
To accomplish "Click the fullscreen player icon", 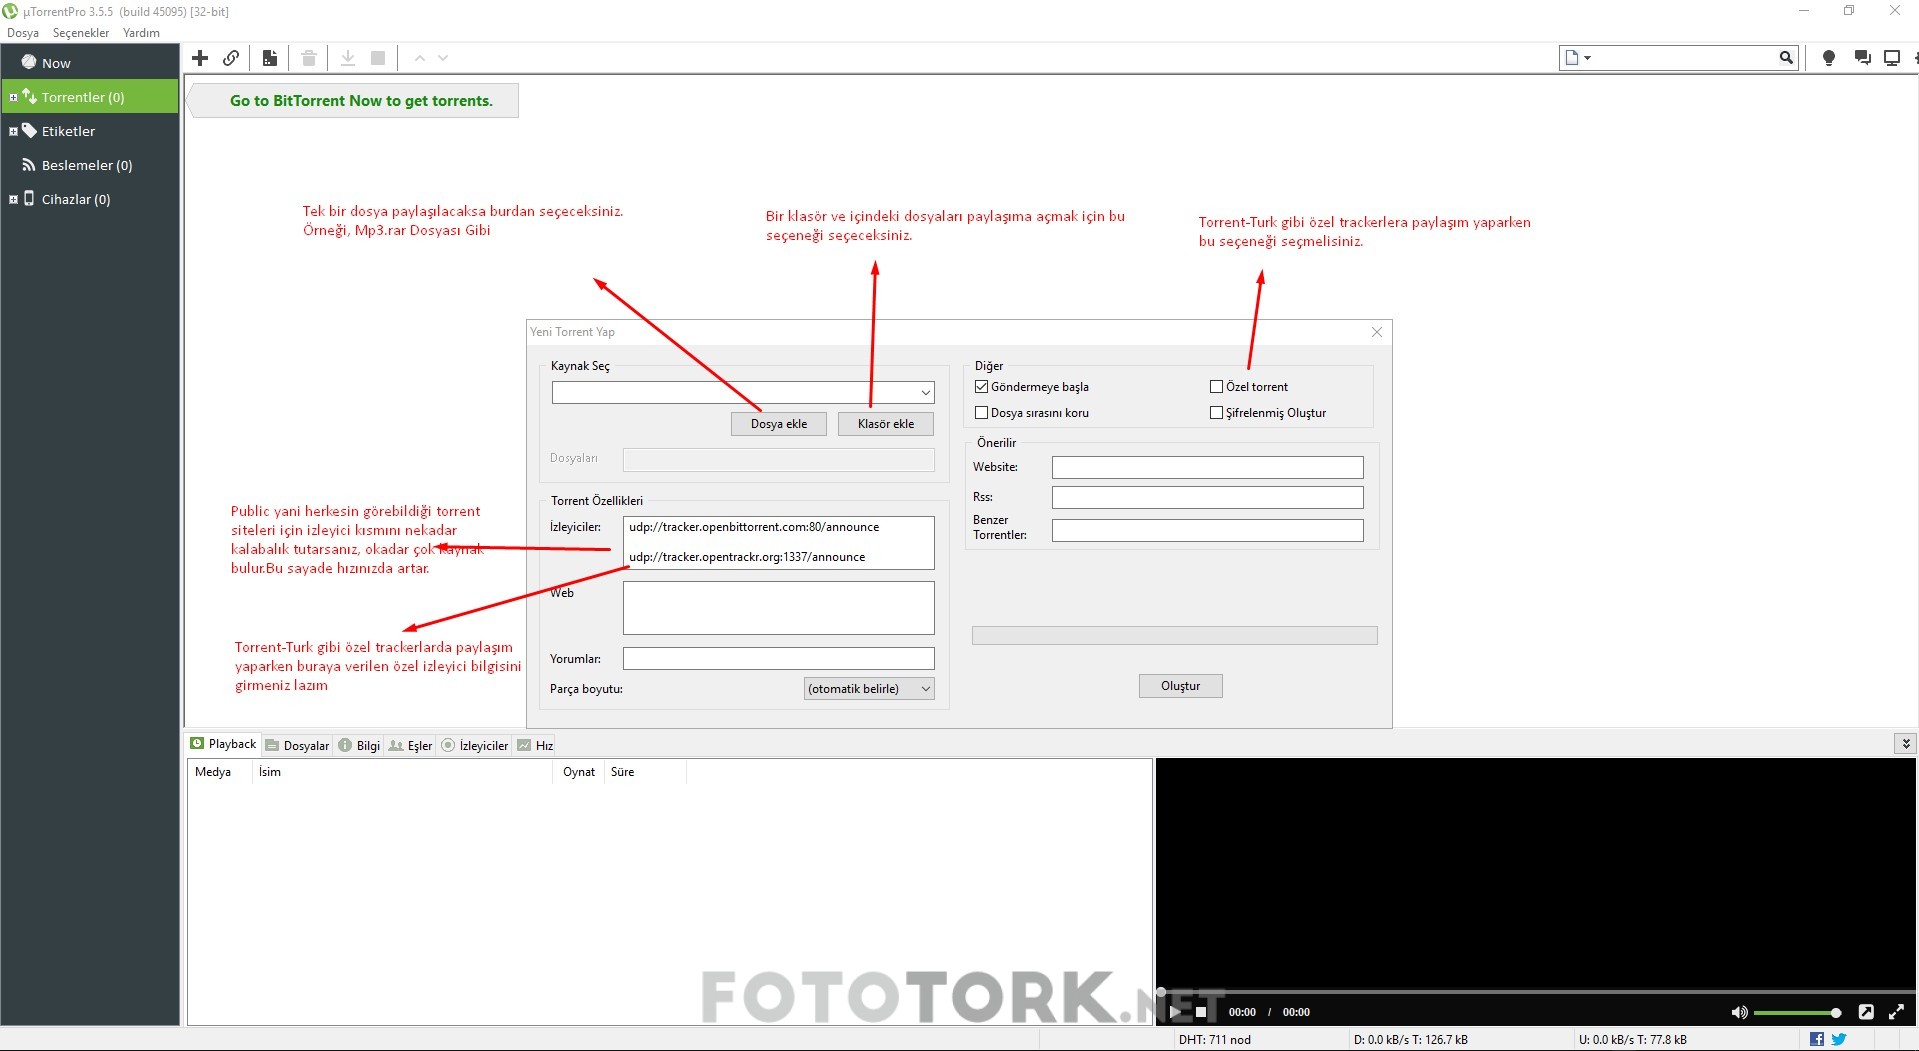I will pos(1896,1012).
